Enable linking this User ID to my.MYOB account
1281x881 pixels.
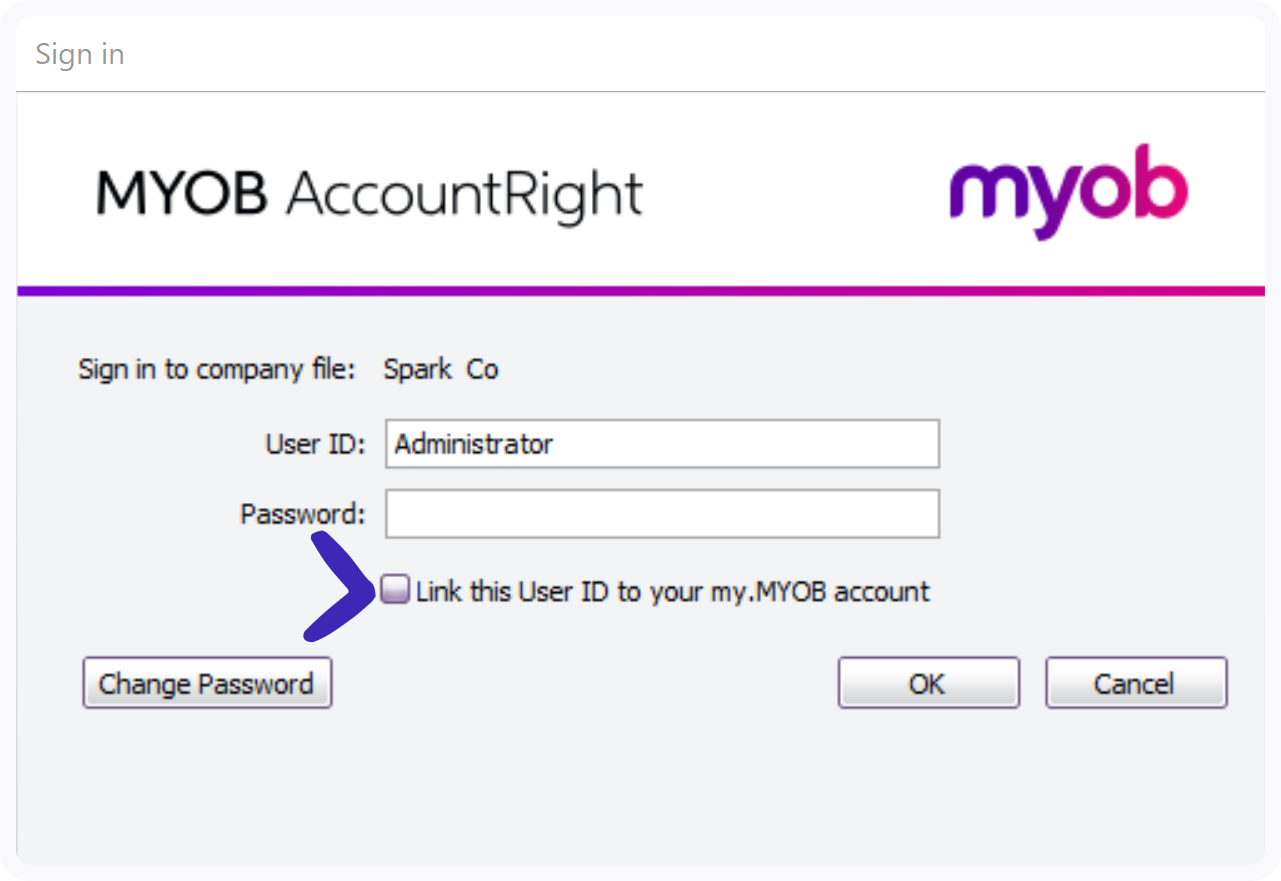click(x=394, y=589)
